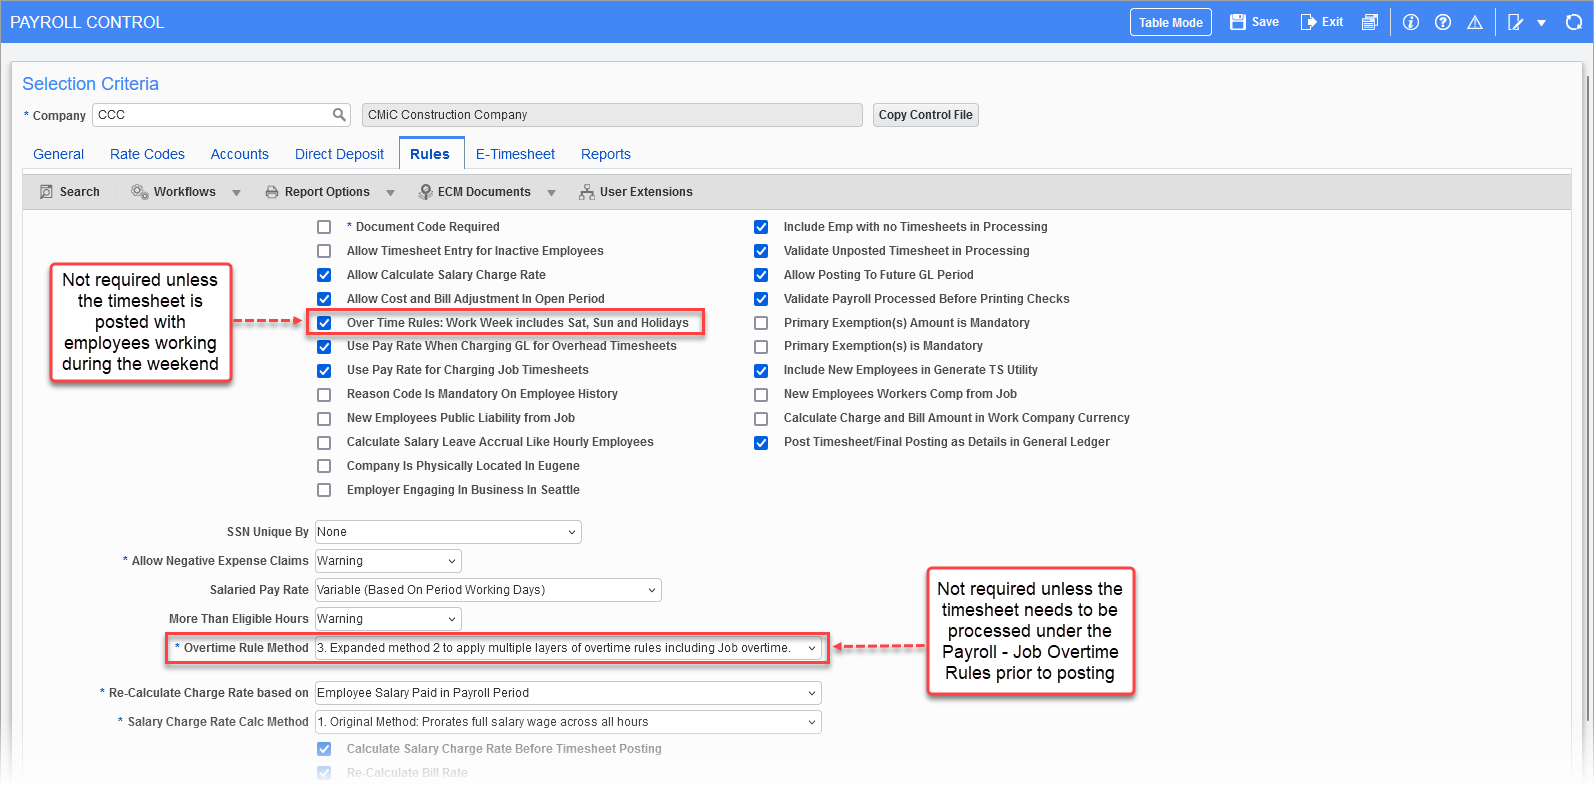
Task: Switch to the Accounts tab
Action: [239, 154]
